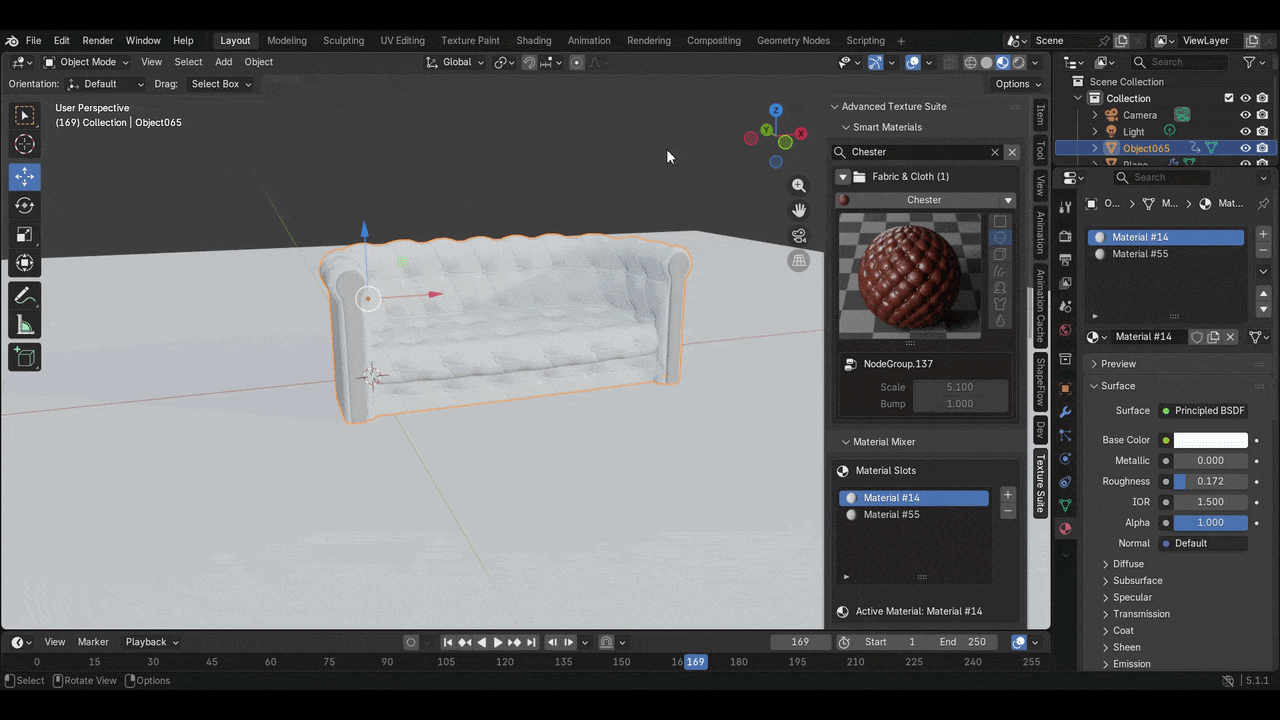The height and width of the screenshot is (720, 1280).
Task: Add a slot in the Material Slots panel
Action: 1007,495
